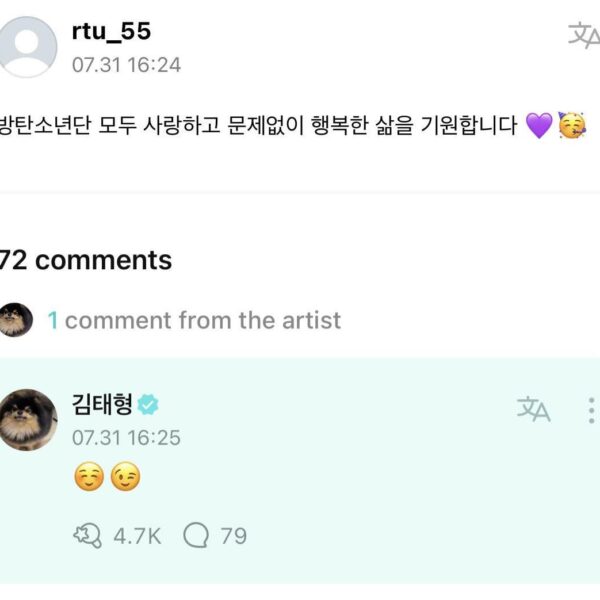This screenshot has width=600, height=600.
Task: Tap the verified badge beside 김태형
Action: pyautogui.click(x=149, y=405)
